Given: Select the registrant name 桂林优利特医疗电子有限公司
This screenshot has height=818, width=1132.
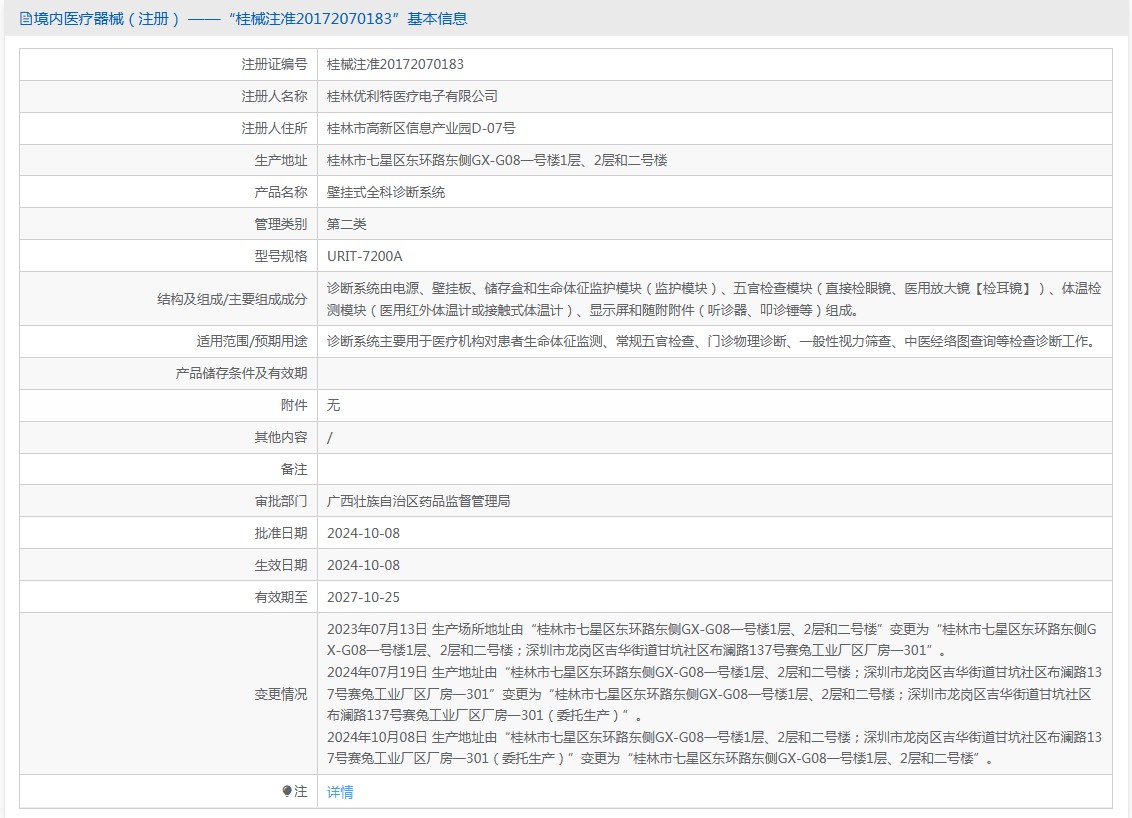Looking at the screenshot, I should 412,96.
